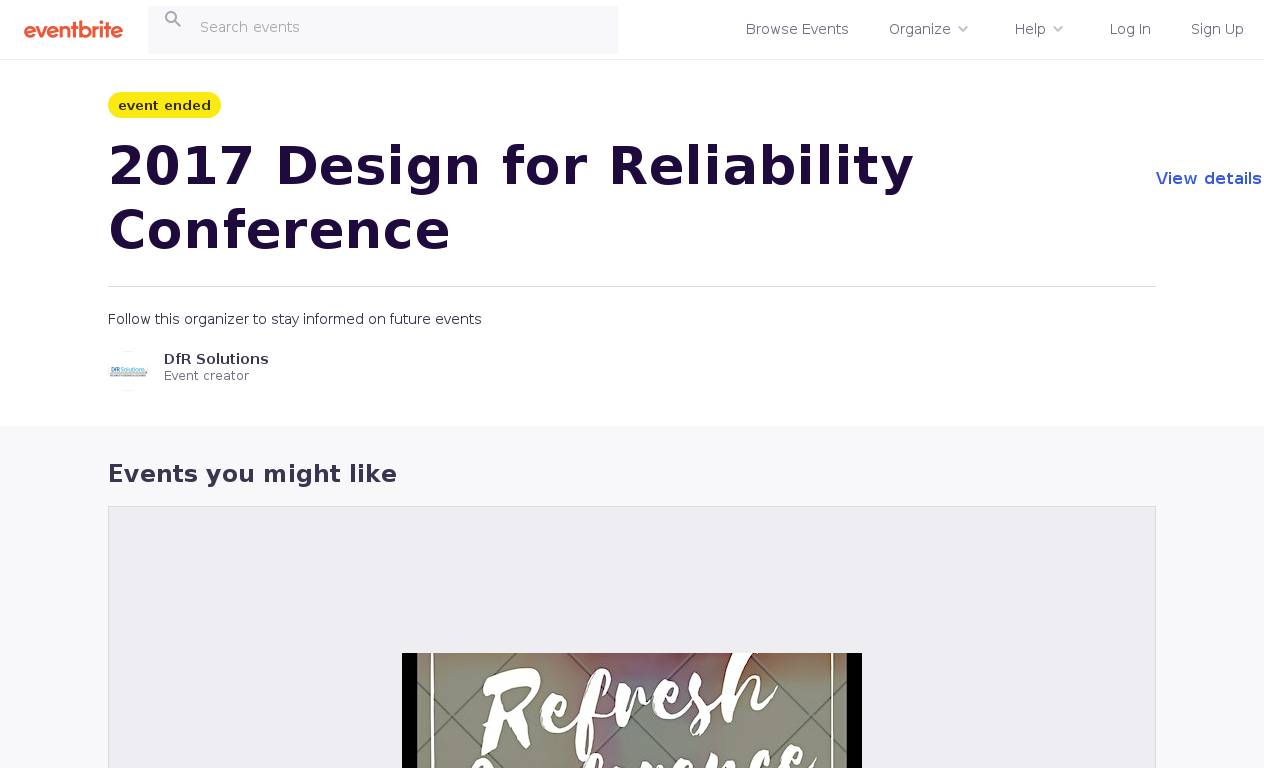The height and width of the screenshot is (768, 1264).
Task: Open the Organize menu
Action: pos(919,30)
